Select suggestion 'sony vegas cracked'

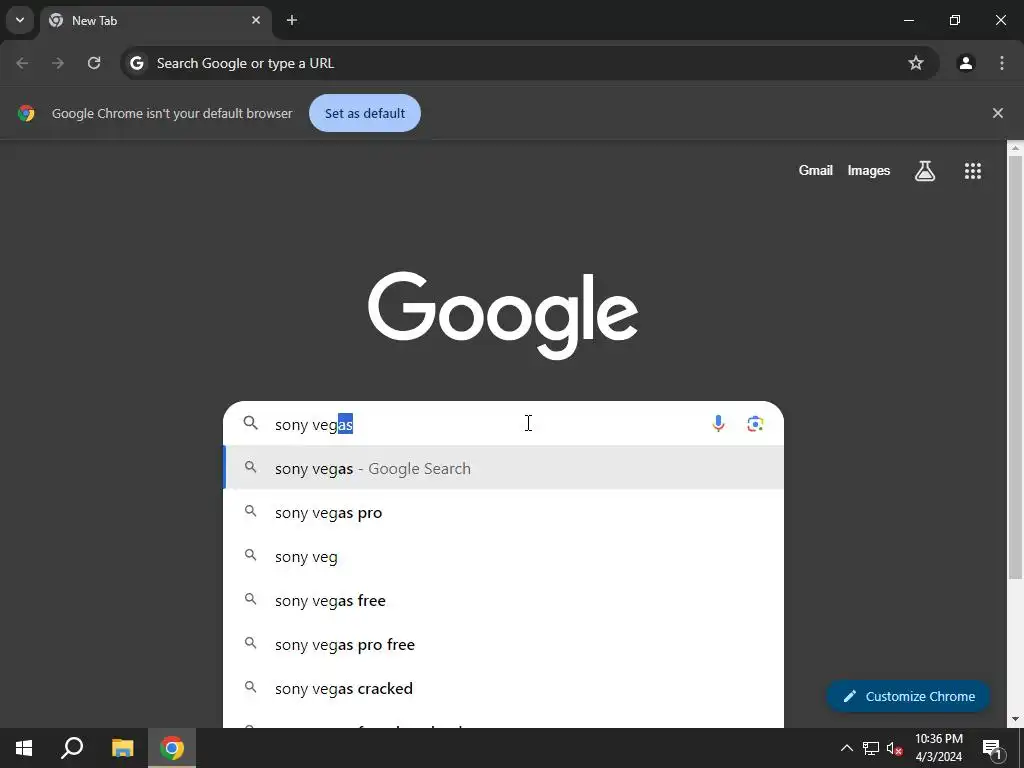coord(504,688)
